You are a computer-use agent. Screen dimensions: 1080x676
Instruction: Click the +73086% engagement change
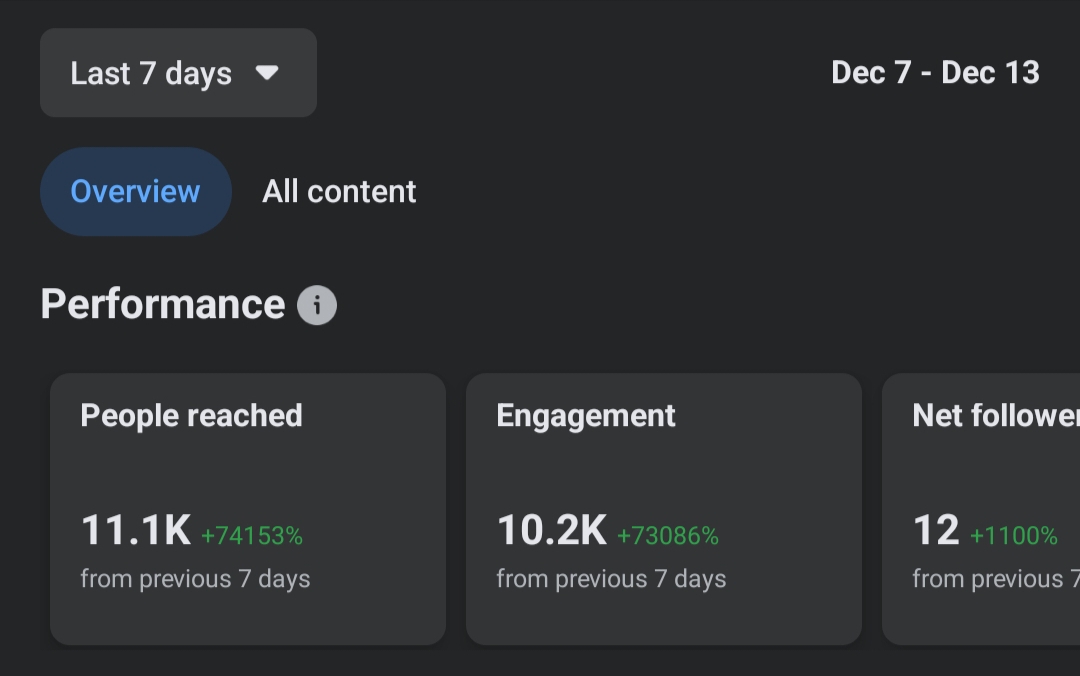tap(668, 536)
